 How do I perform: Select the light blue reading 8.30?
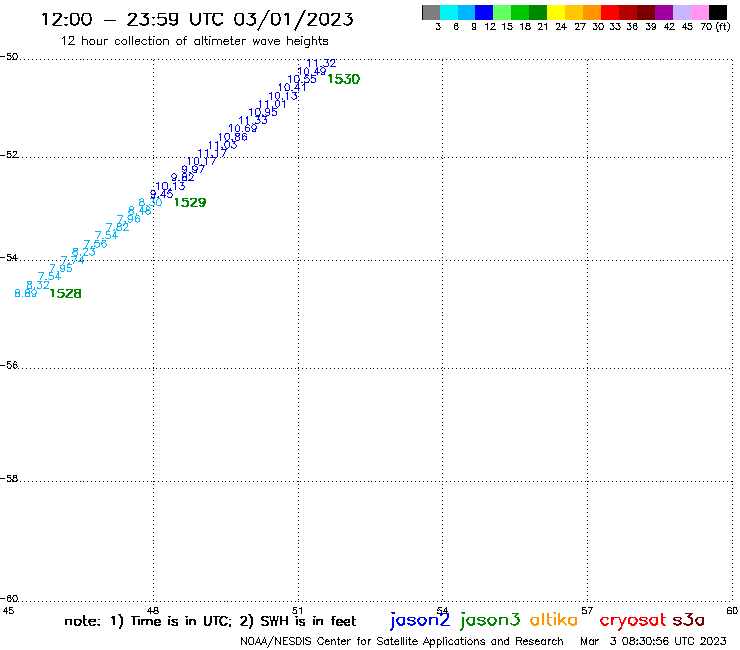tap(151, 203)
